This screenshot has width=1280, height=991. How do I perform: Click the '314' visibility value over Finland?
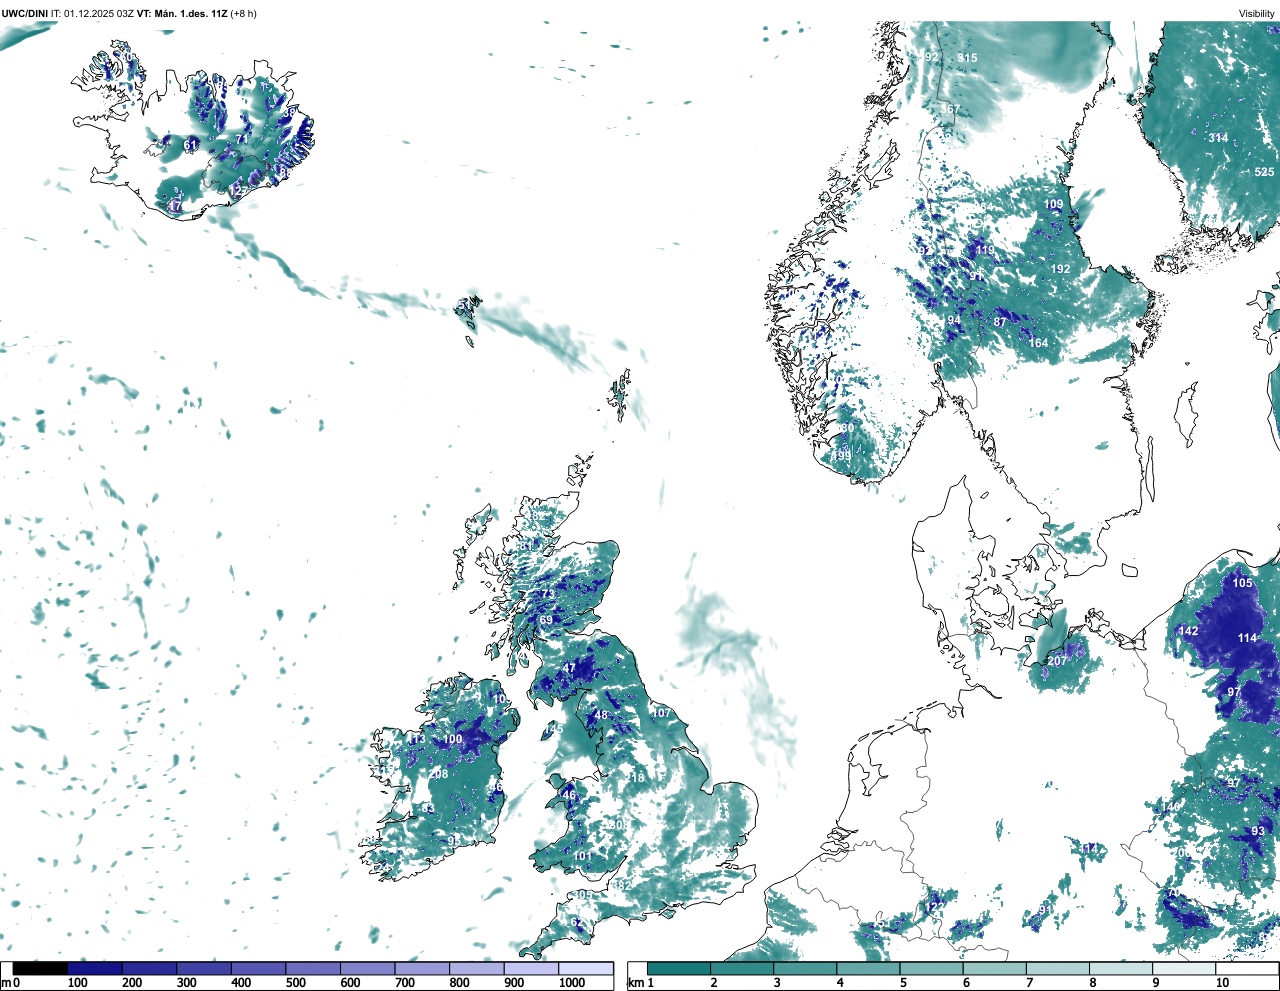coord(1217,138)
